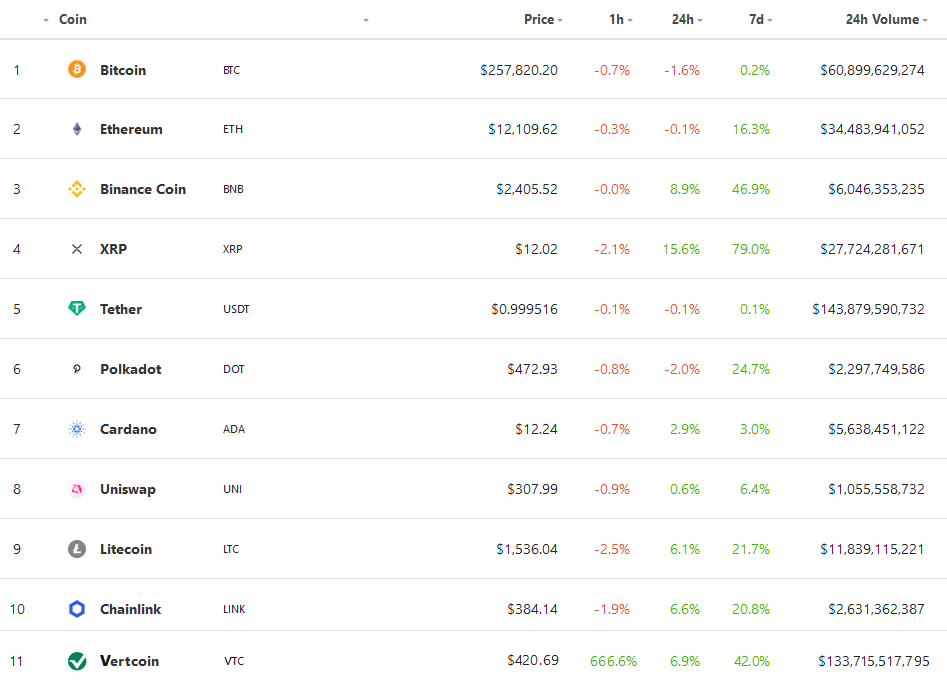Click Vertcoin volume $133,715,517,795
The width and height of the screenshot is (947, 682).
(874, 661)
